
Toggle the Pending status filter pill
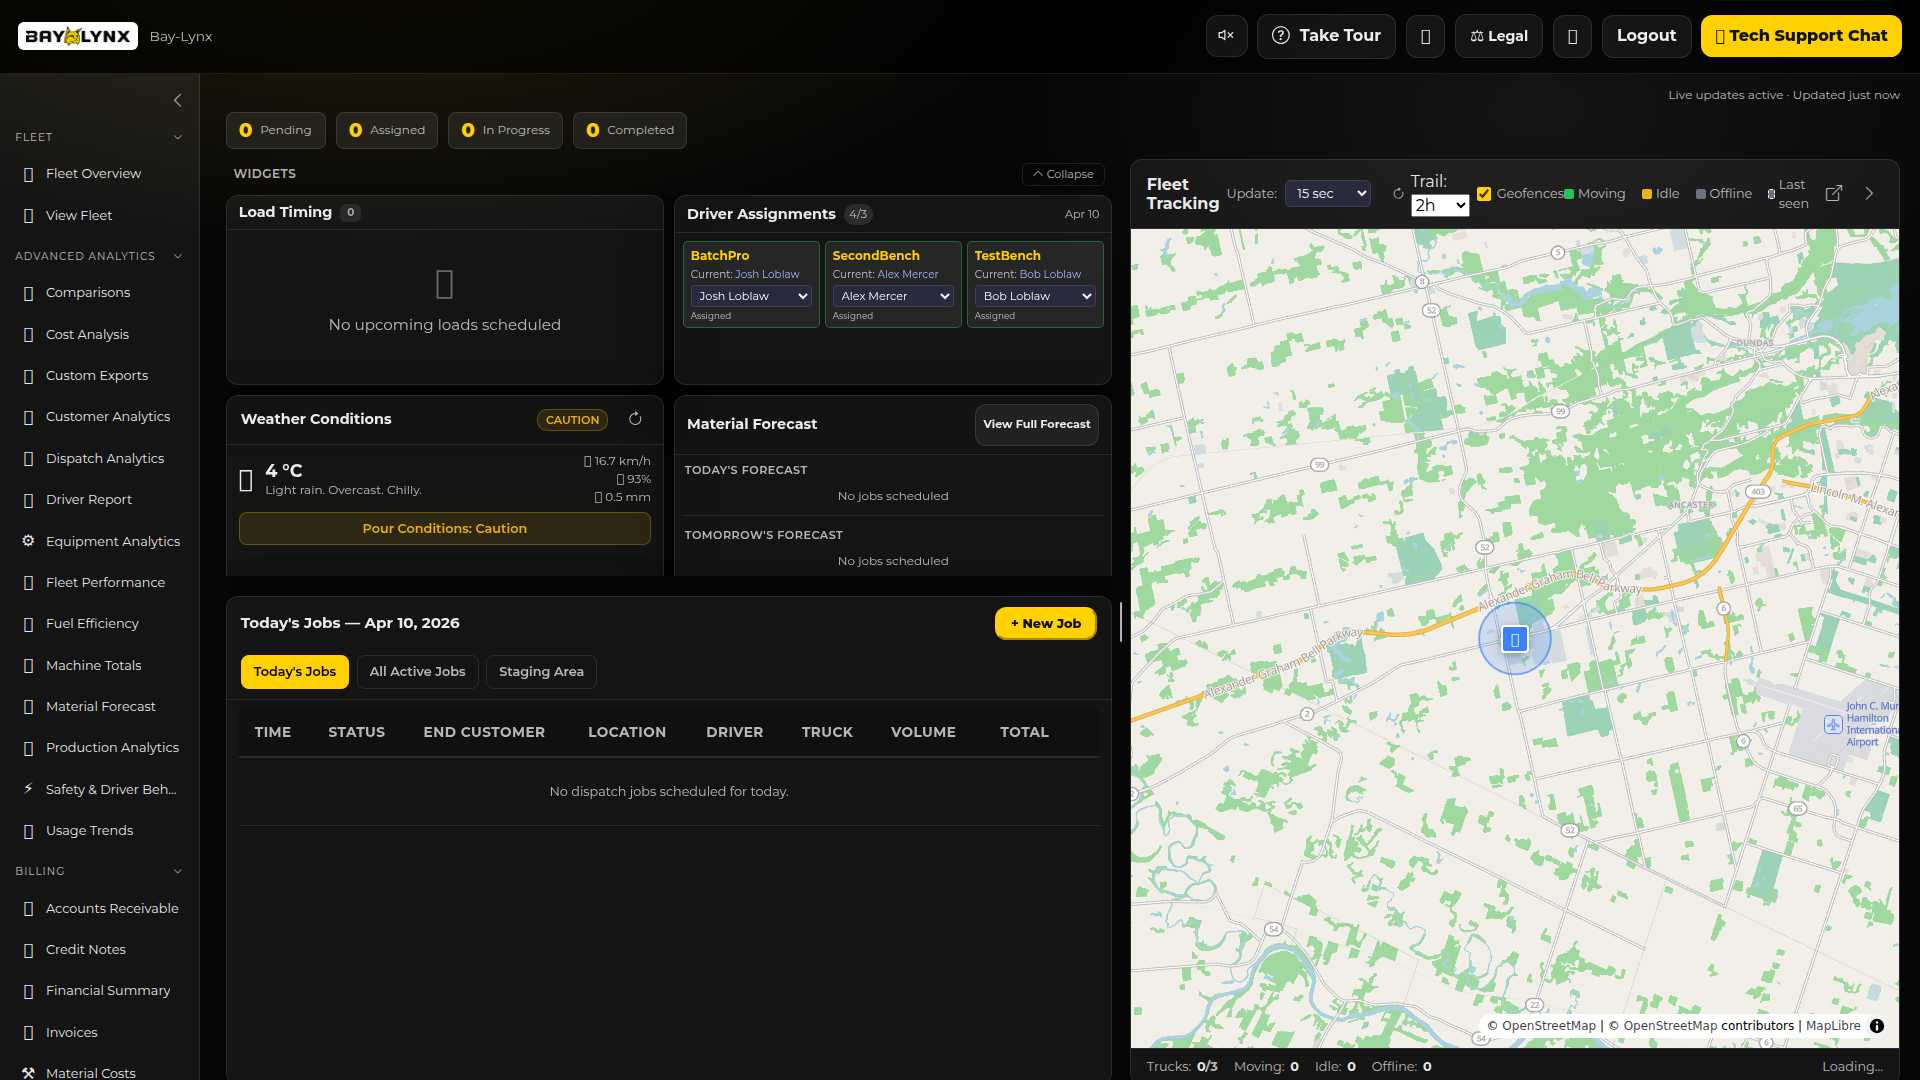coord(275,130)
